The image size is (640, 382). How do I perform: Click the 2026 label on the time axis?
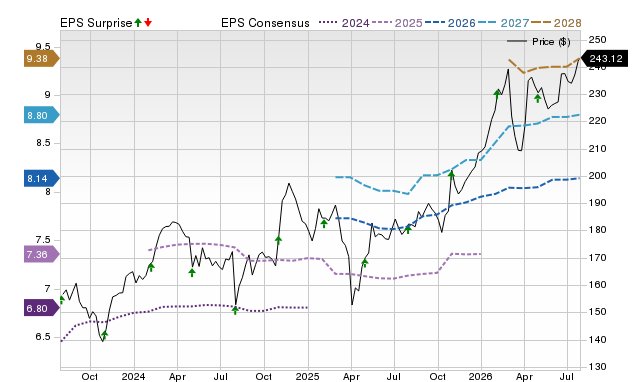point(480,376)
